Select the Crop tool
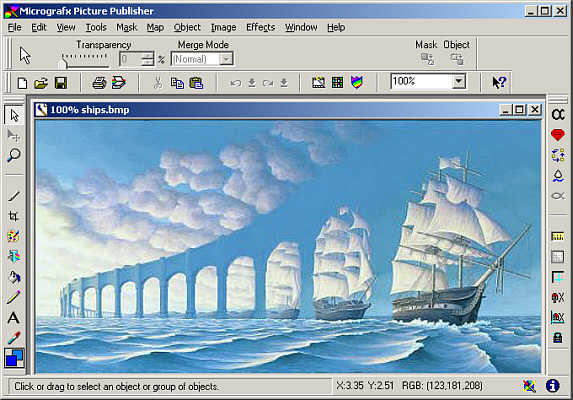This screenshot has width=573, height=400. pyautogui.click(x=14, y=216)
